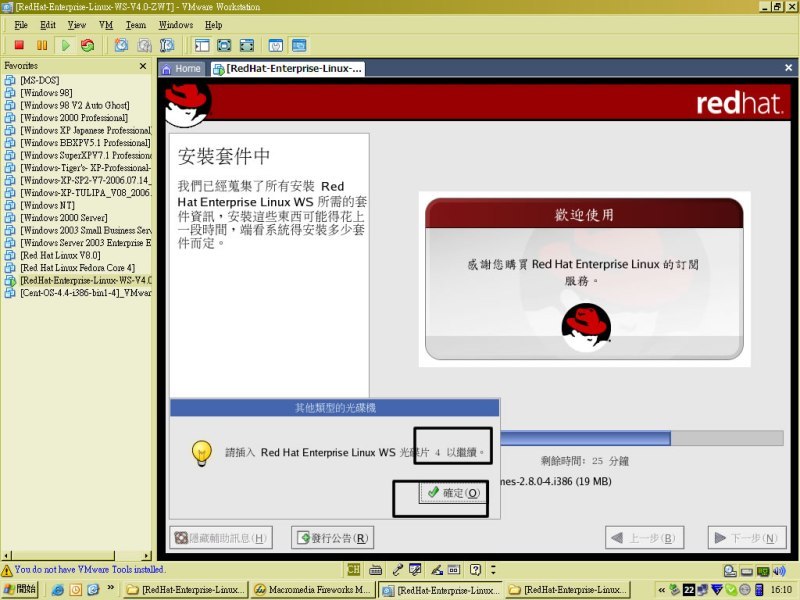The height and width of the screenshot is (600, 800).
Task: Click the right scroll arrow of the Favorites scrollbar
Action: coord(147,555)
